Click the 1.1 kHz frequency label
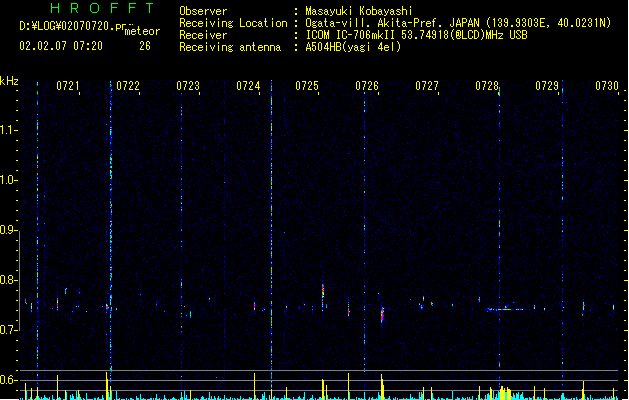The height and width of the screenshot is (400, 629). (8, 130)
